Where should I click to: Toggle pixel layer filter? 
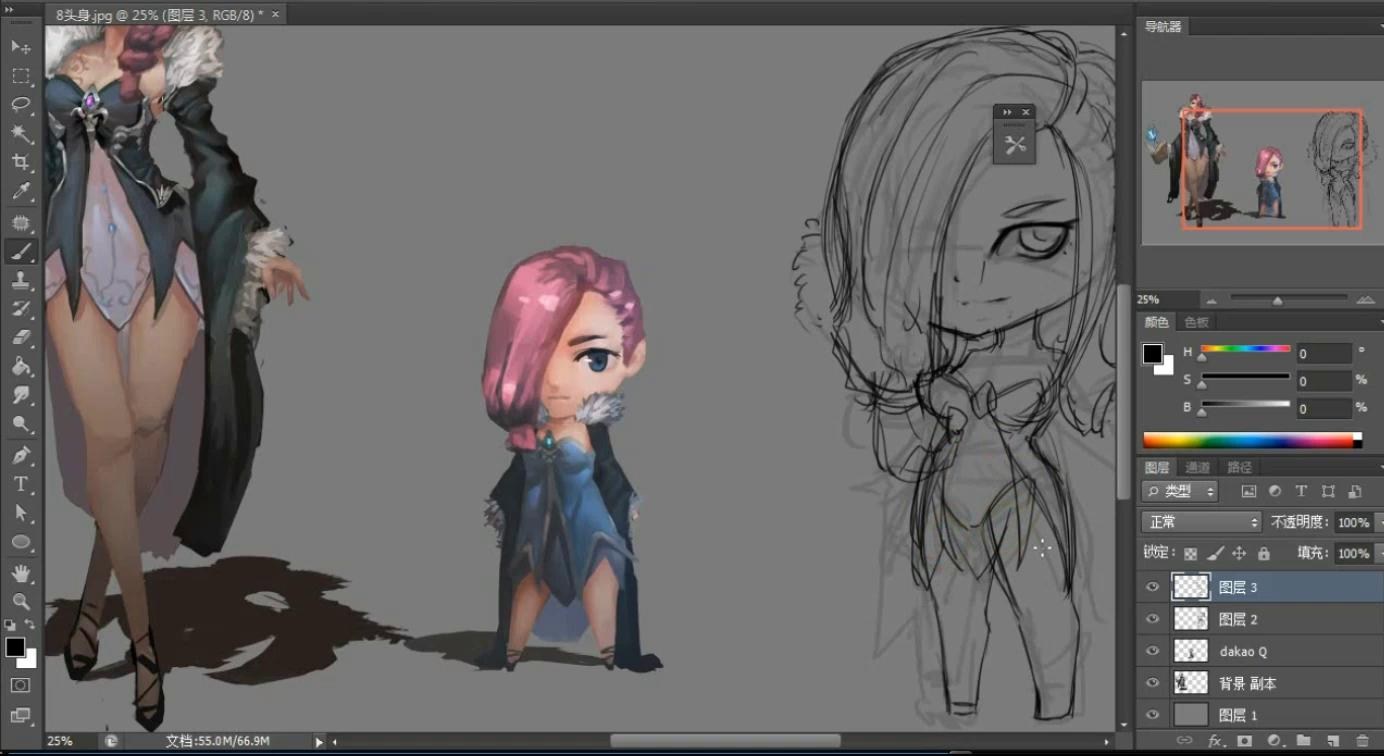coord(1248,491)
